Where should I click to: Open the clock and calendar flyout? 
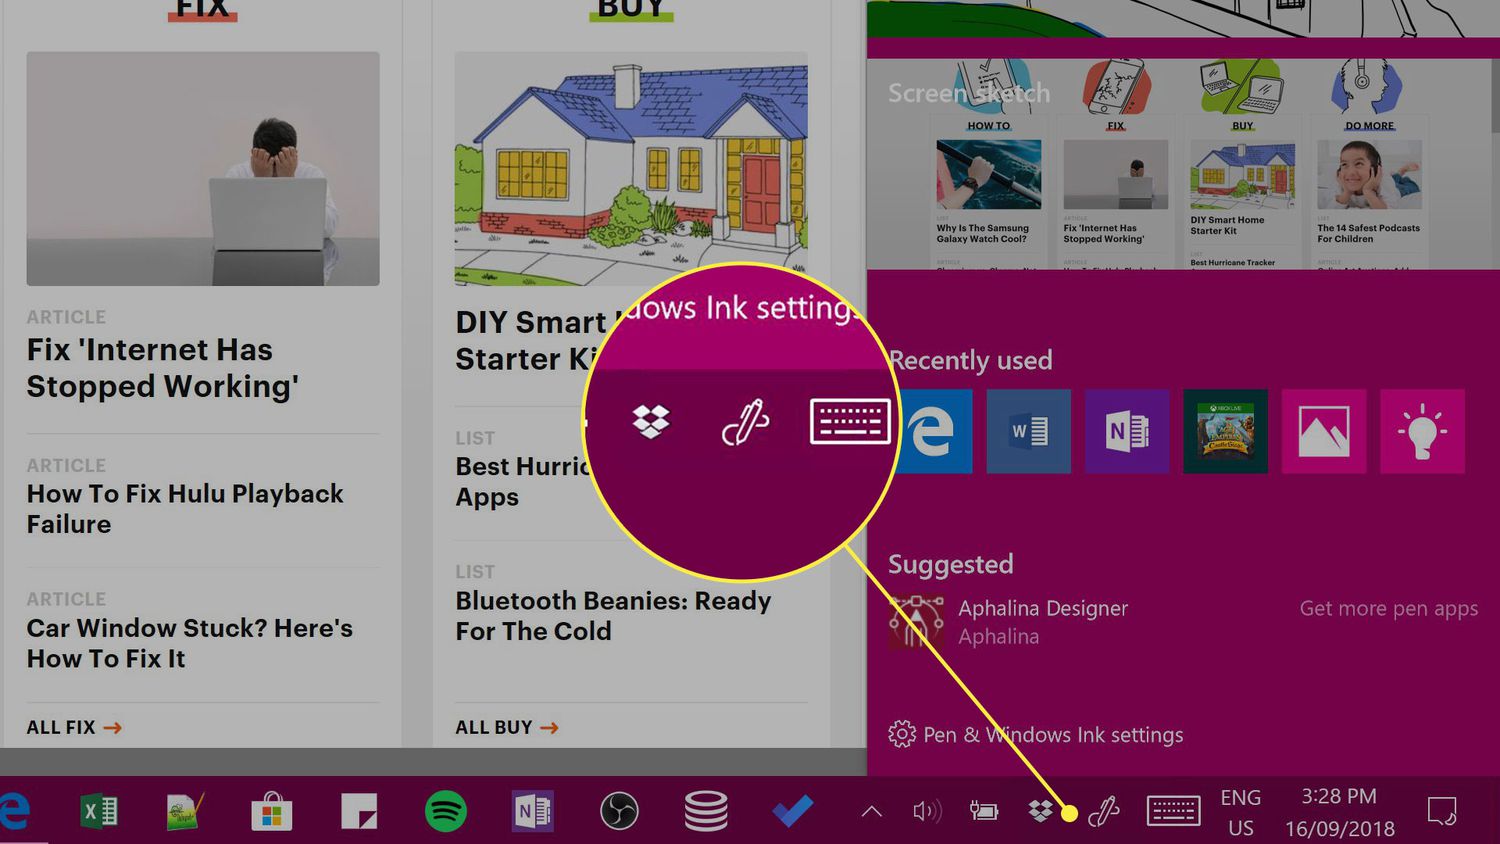click(1339, 812)
